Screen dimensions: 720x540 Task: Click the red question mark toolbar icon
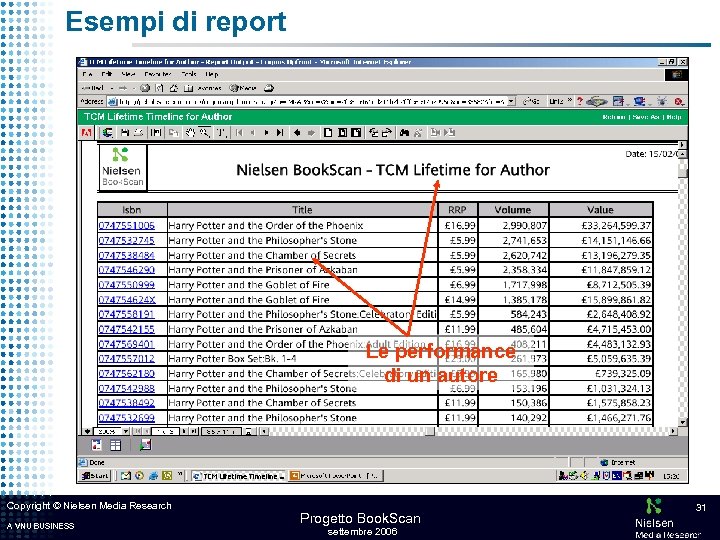pos(580,101)
